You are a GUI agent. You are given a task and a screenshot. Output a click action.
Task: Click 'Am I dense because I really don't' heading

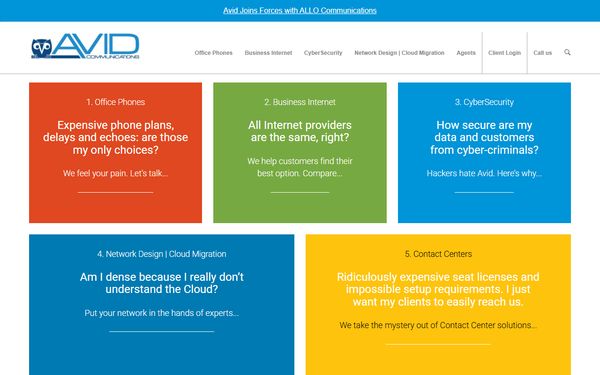coord(161,283)
